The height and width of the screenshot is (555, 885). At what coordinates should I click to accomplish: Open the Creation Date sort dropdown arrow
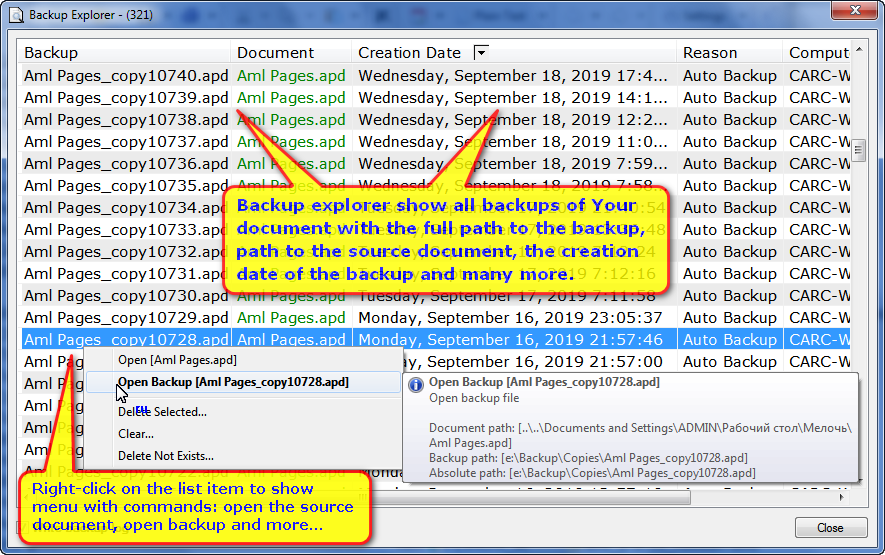tap(481, 53)
